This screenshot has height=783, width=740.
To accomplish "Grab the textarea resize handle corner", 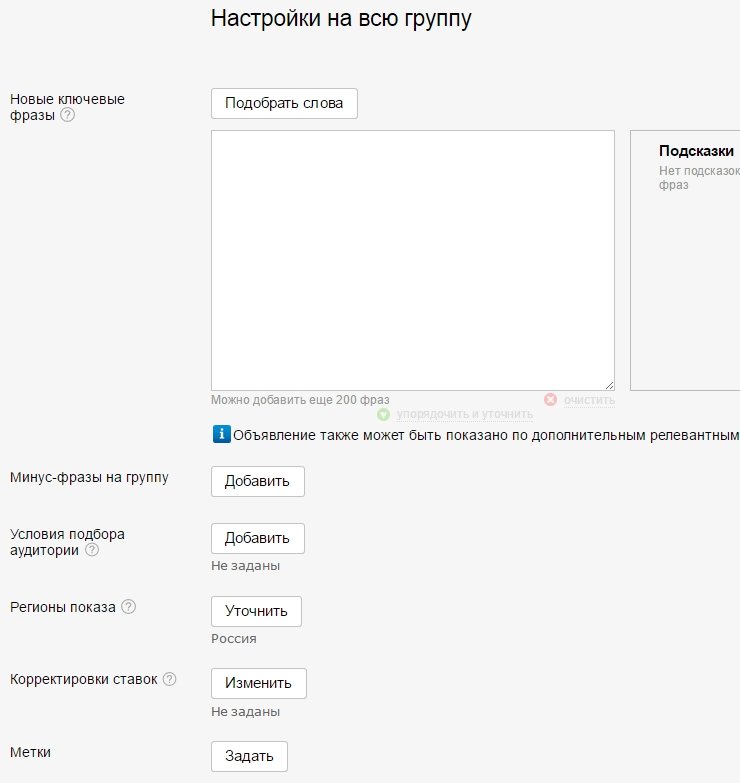I will (609, 385).
